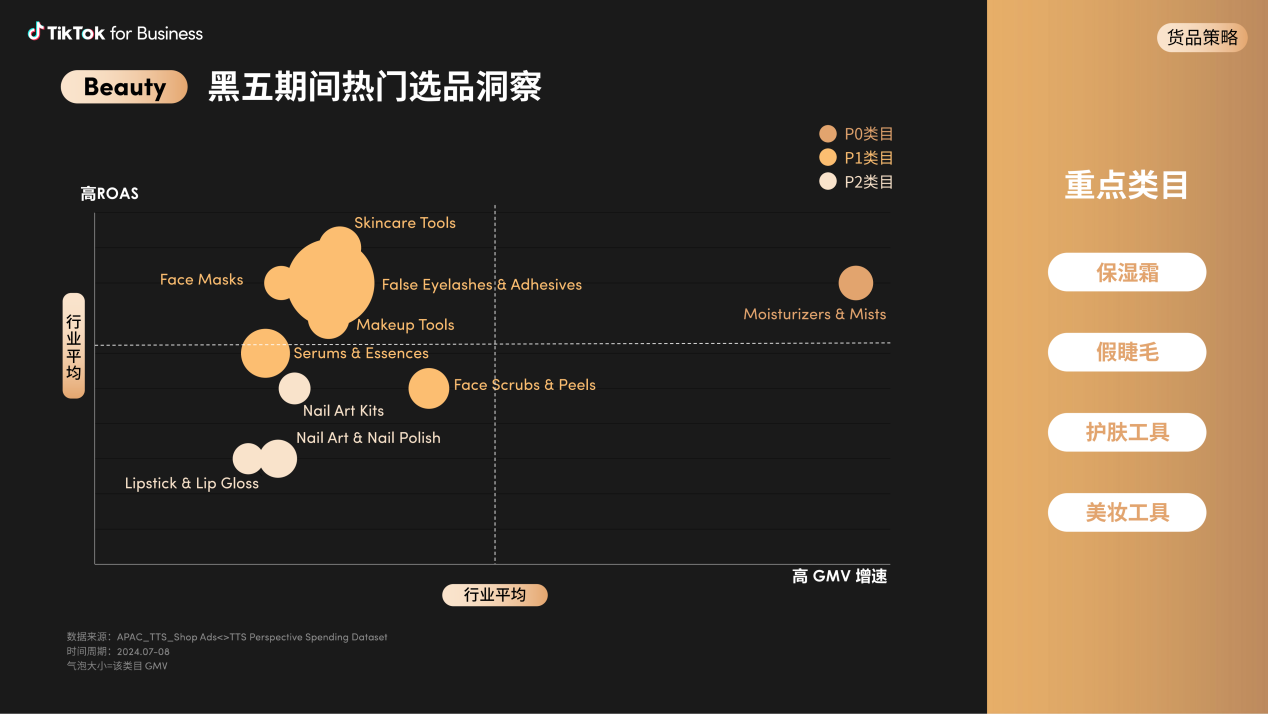1268x714 pixels.
Task: Switch to the Beauty category tab
Action: [x=123, y=87]
